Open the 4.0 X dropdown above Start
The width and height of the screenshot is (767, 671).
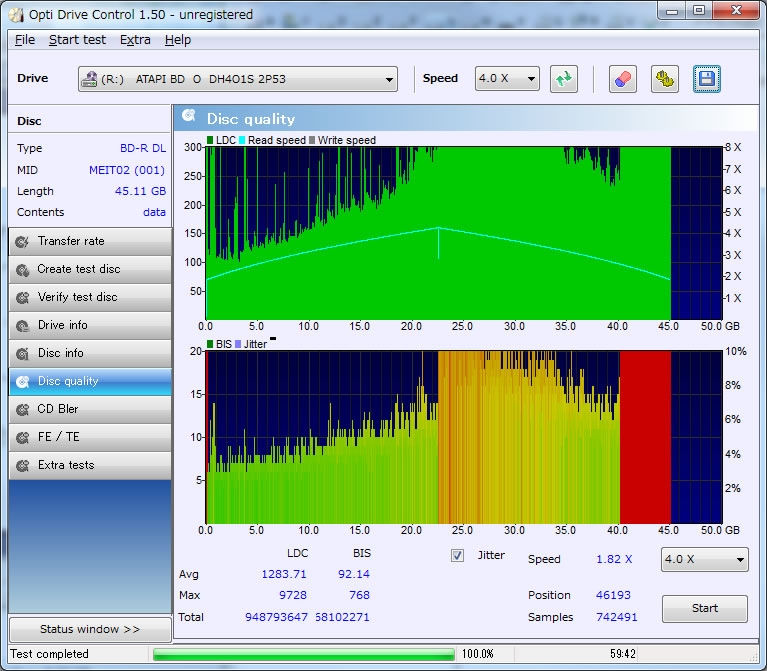click(x=704, y=559)
